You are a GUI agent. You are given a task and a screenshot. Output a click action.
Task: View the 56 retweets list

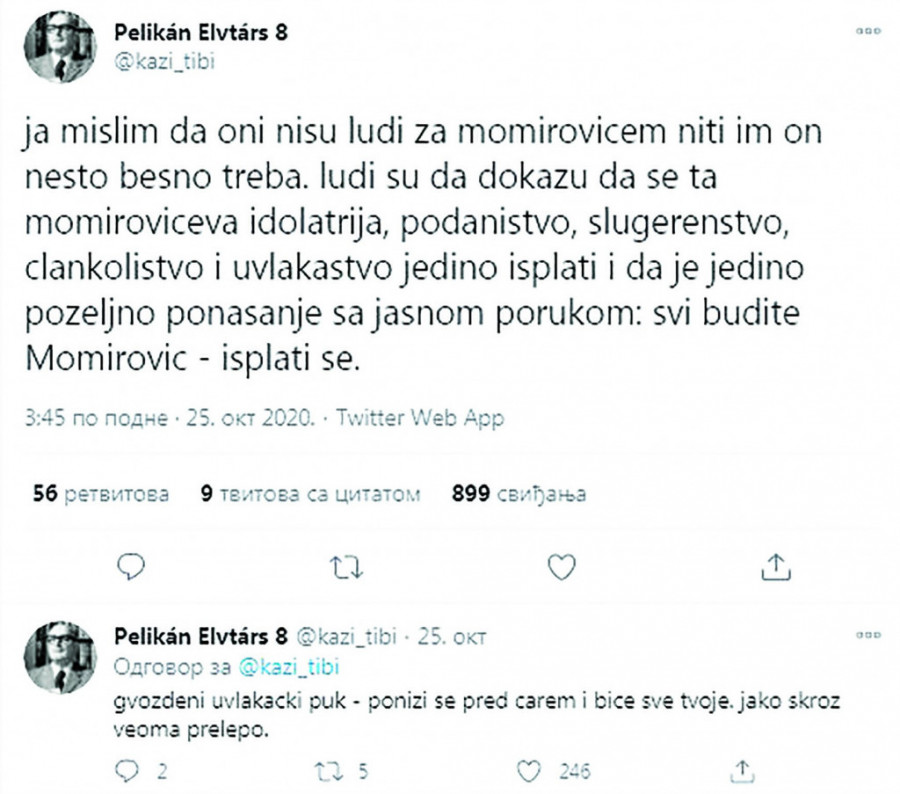point(100,494)
